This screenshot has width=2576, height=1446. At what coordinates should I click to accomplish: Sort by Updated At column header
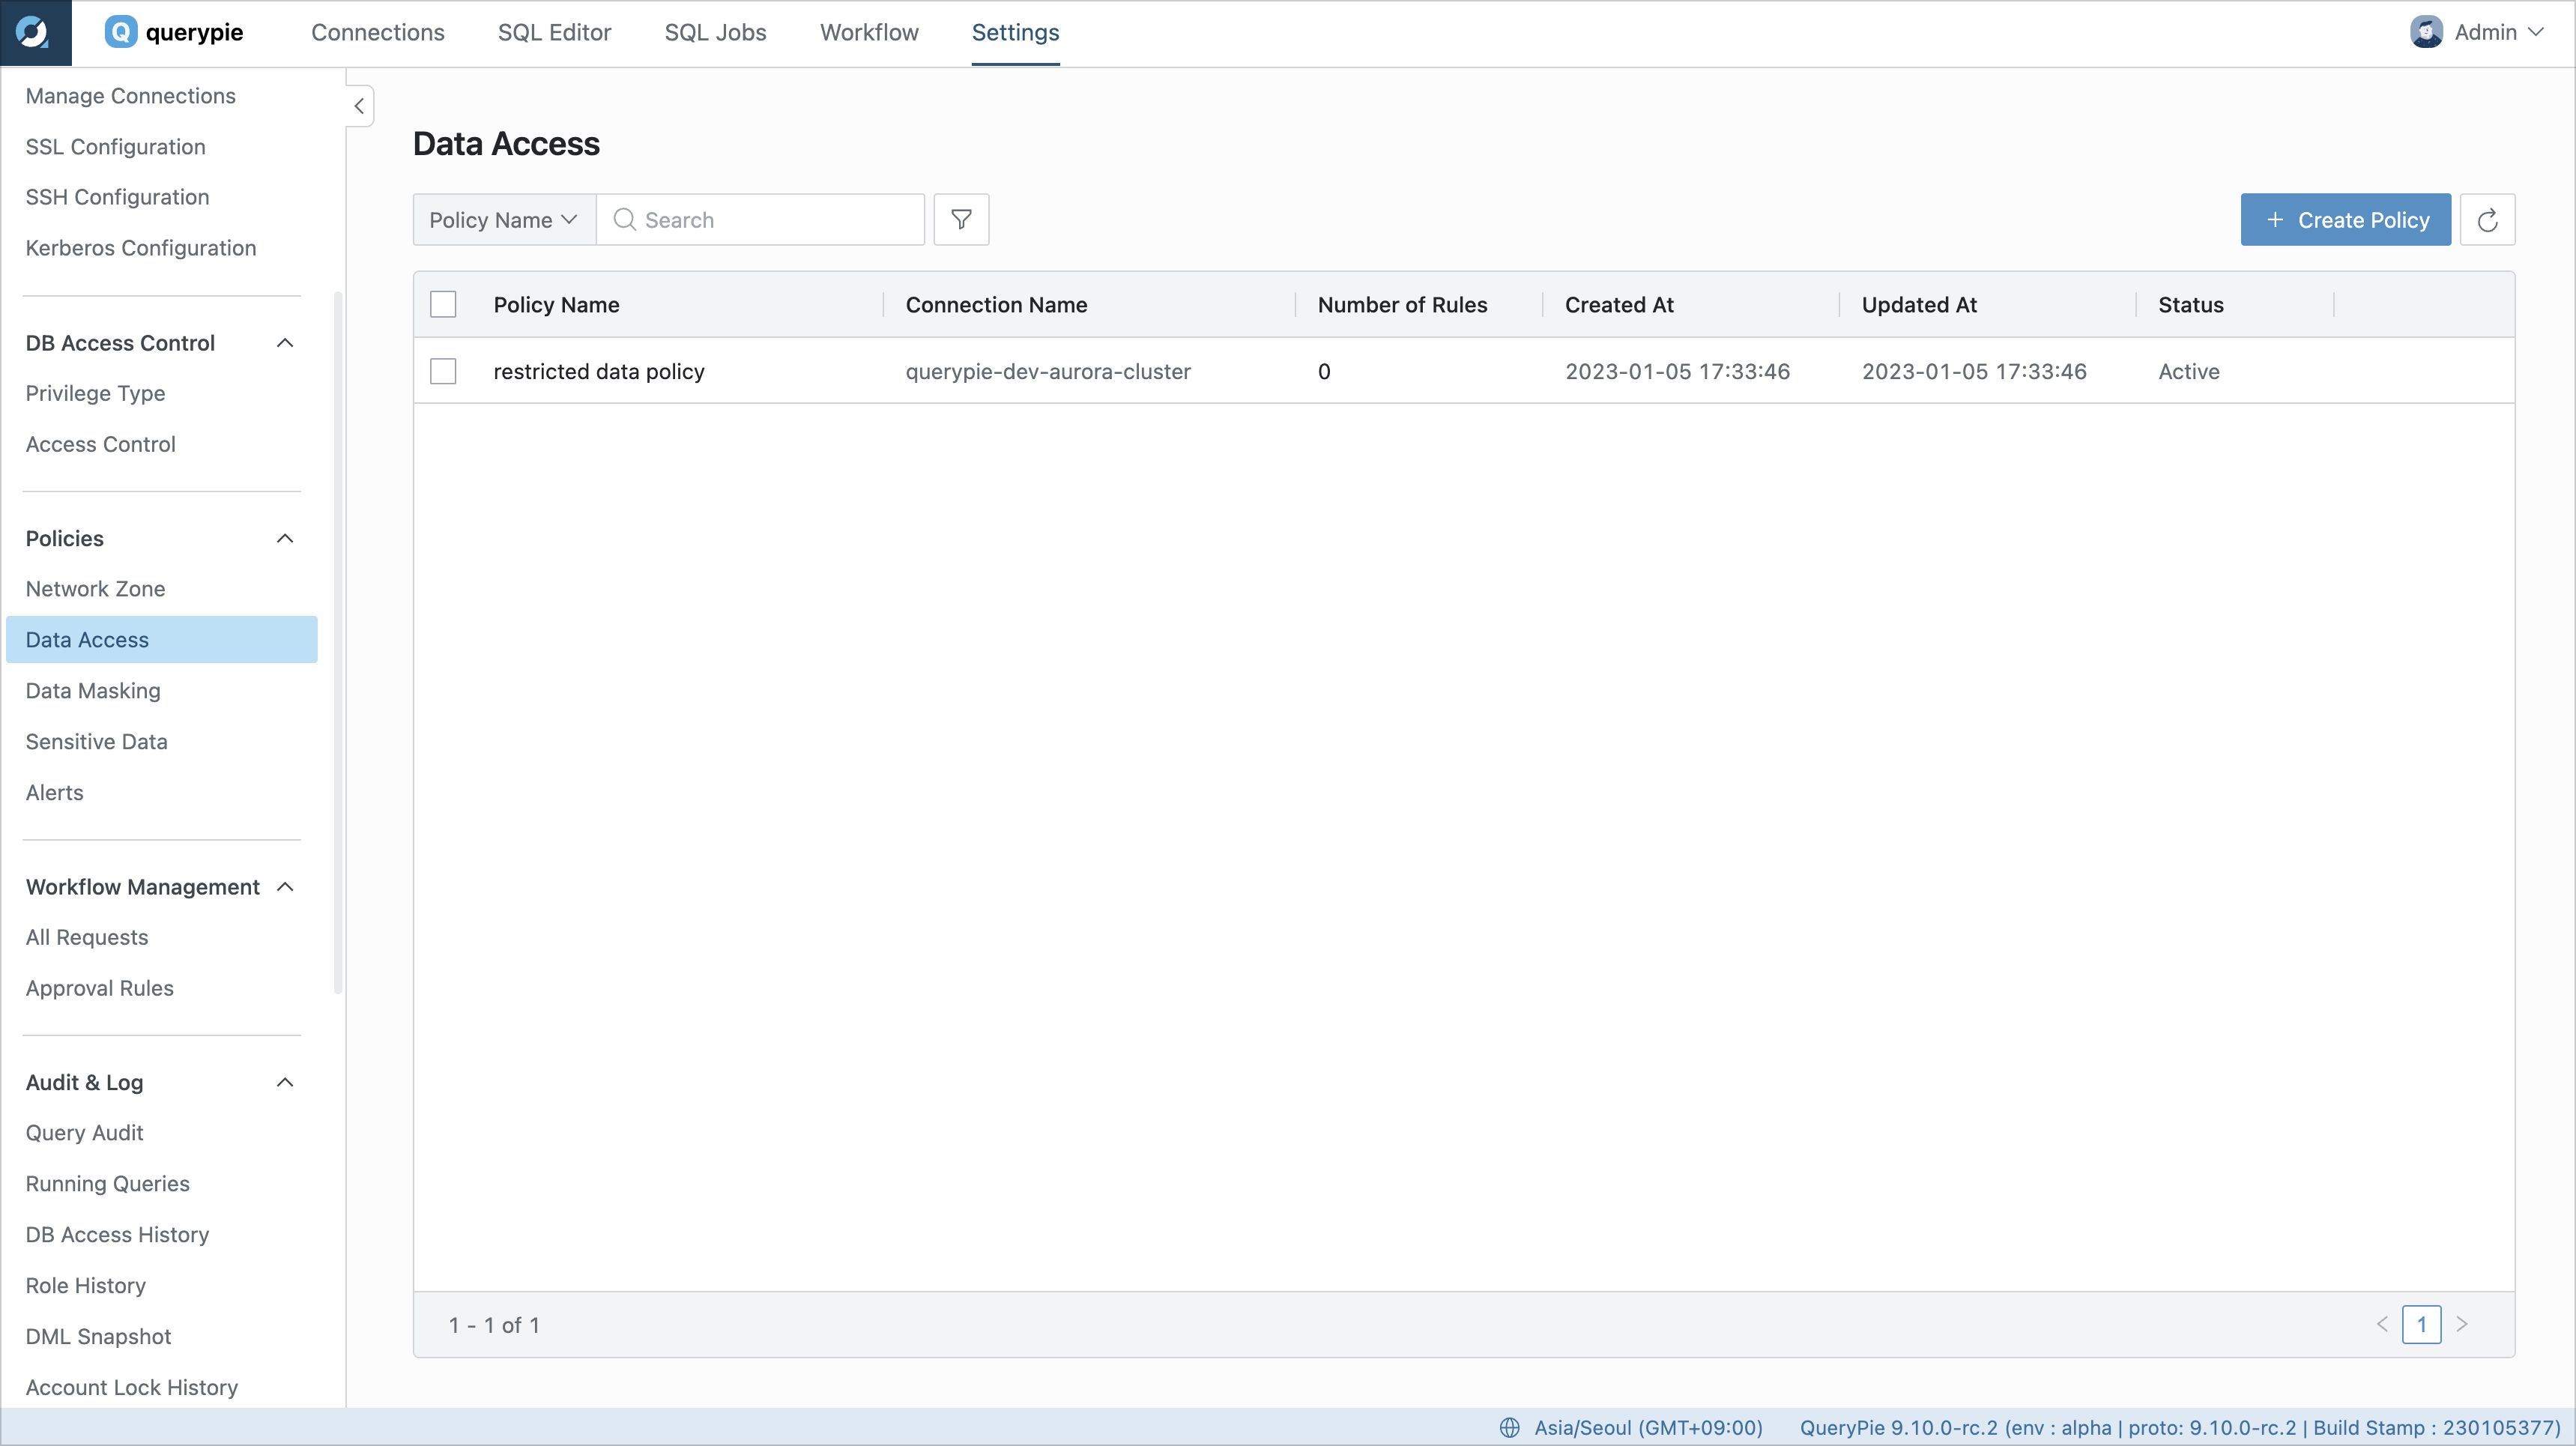pos(1919,304)
